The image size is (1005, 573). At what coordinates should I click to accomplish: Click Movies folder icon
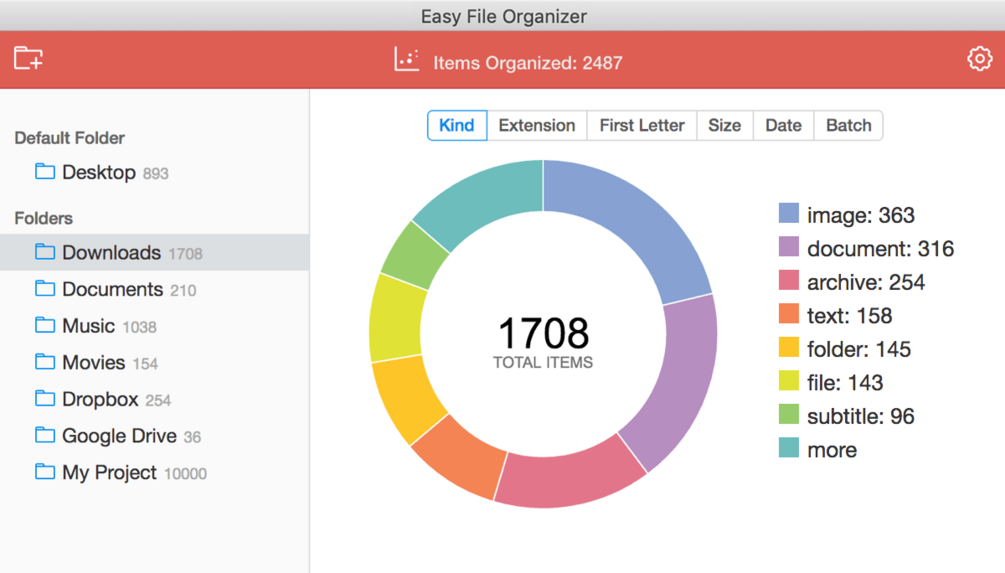[x=45, y=361]
